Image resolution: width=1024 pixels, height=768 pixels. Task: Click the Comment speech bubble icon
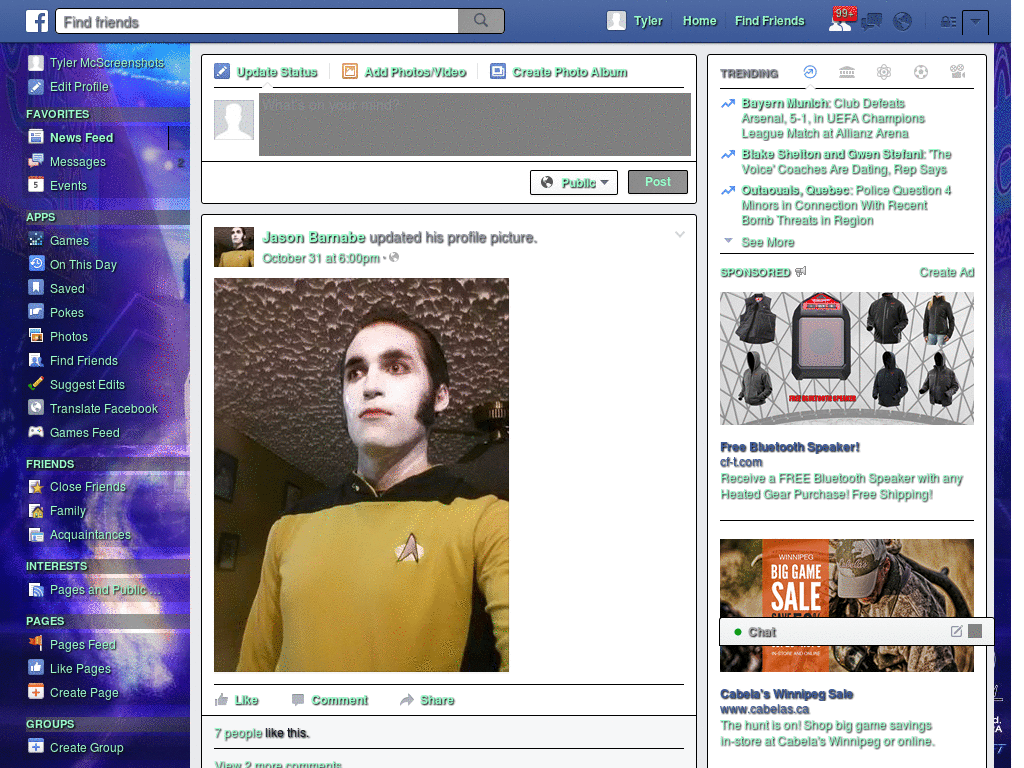coord(298,700)
